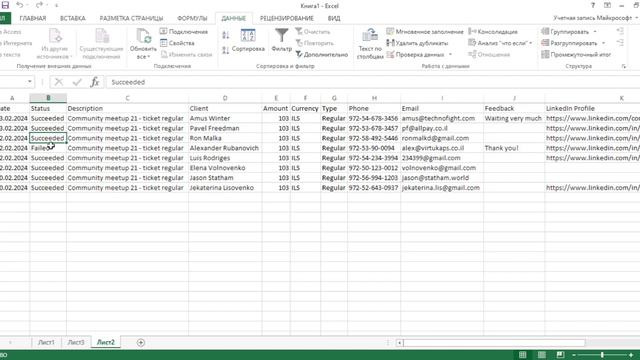The height and width of the screenshot is (360, 640).
Task: Click the zoom in plus button
Action: (x=631, y=355)
